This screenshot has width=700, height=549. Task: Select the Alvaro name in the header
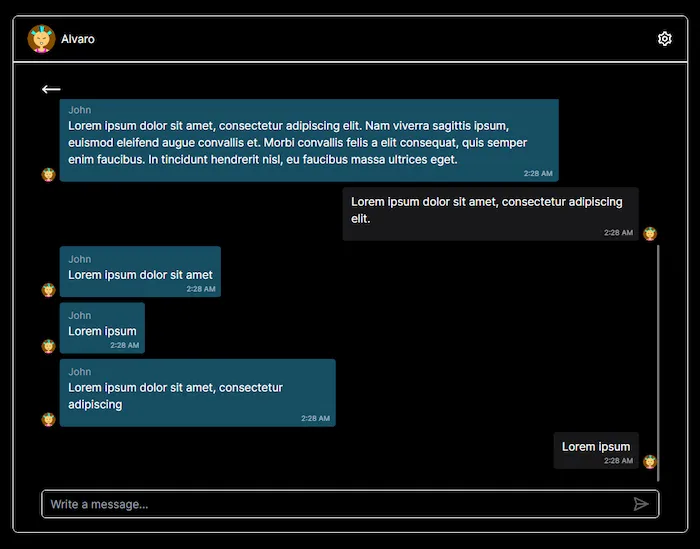click(78, 39)
